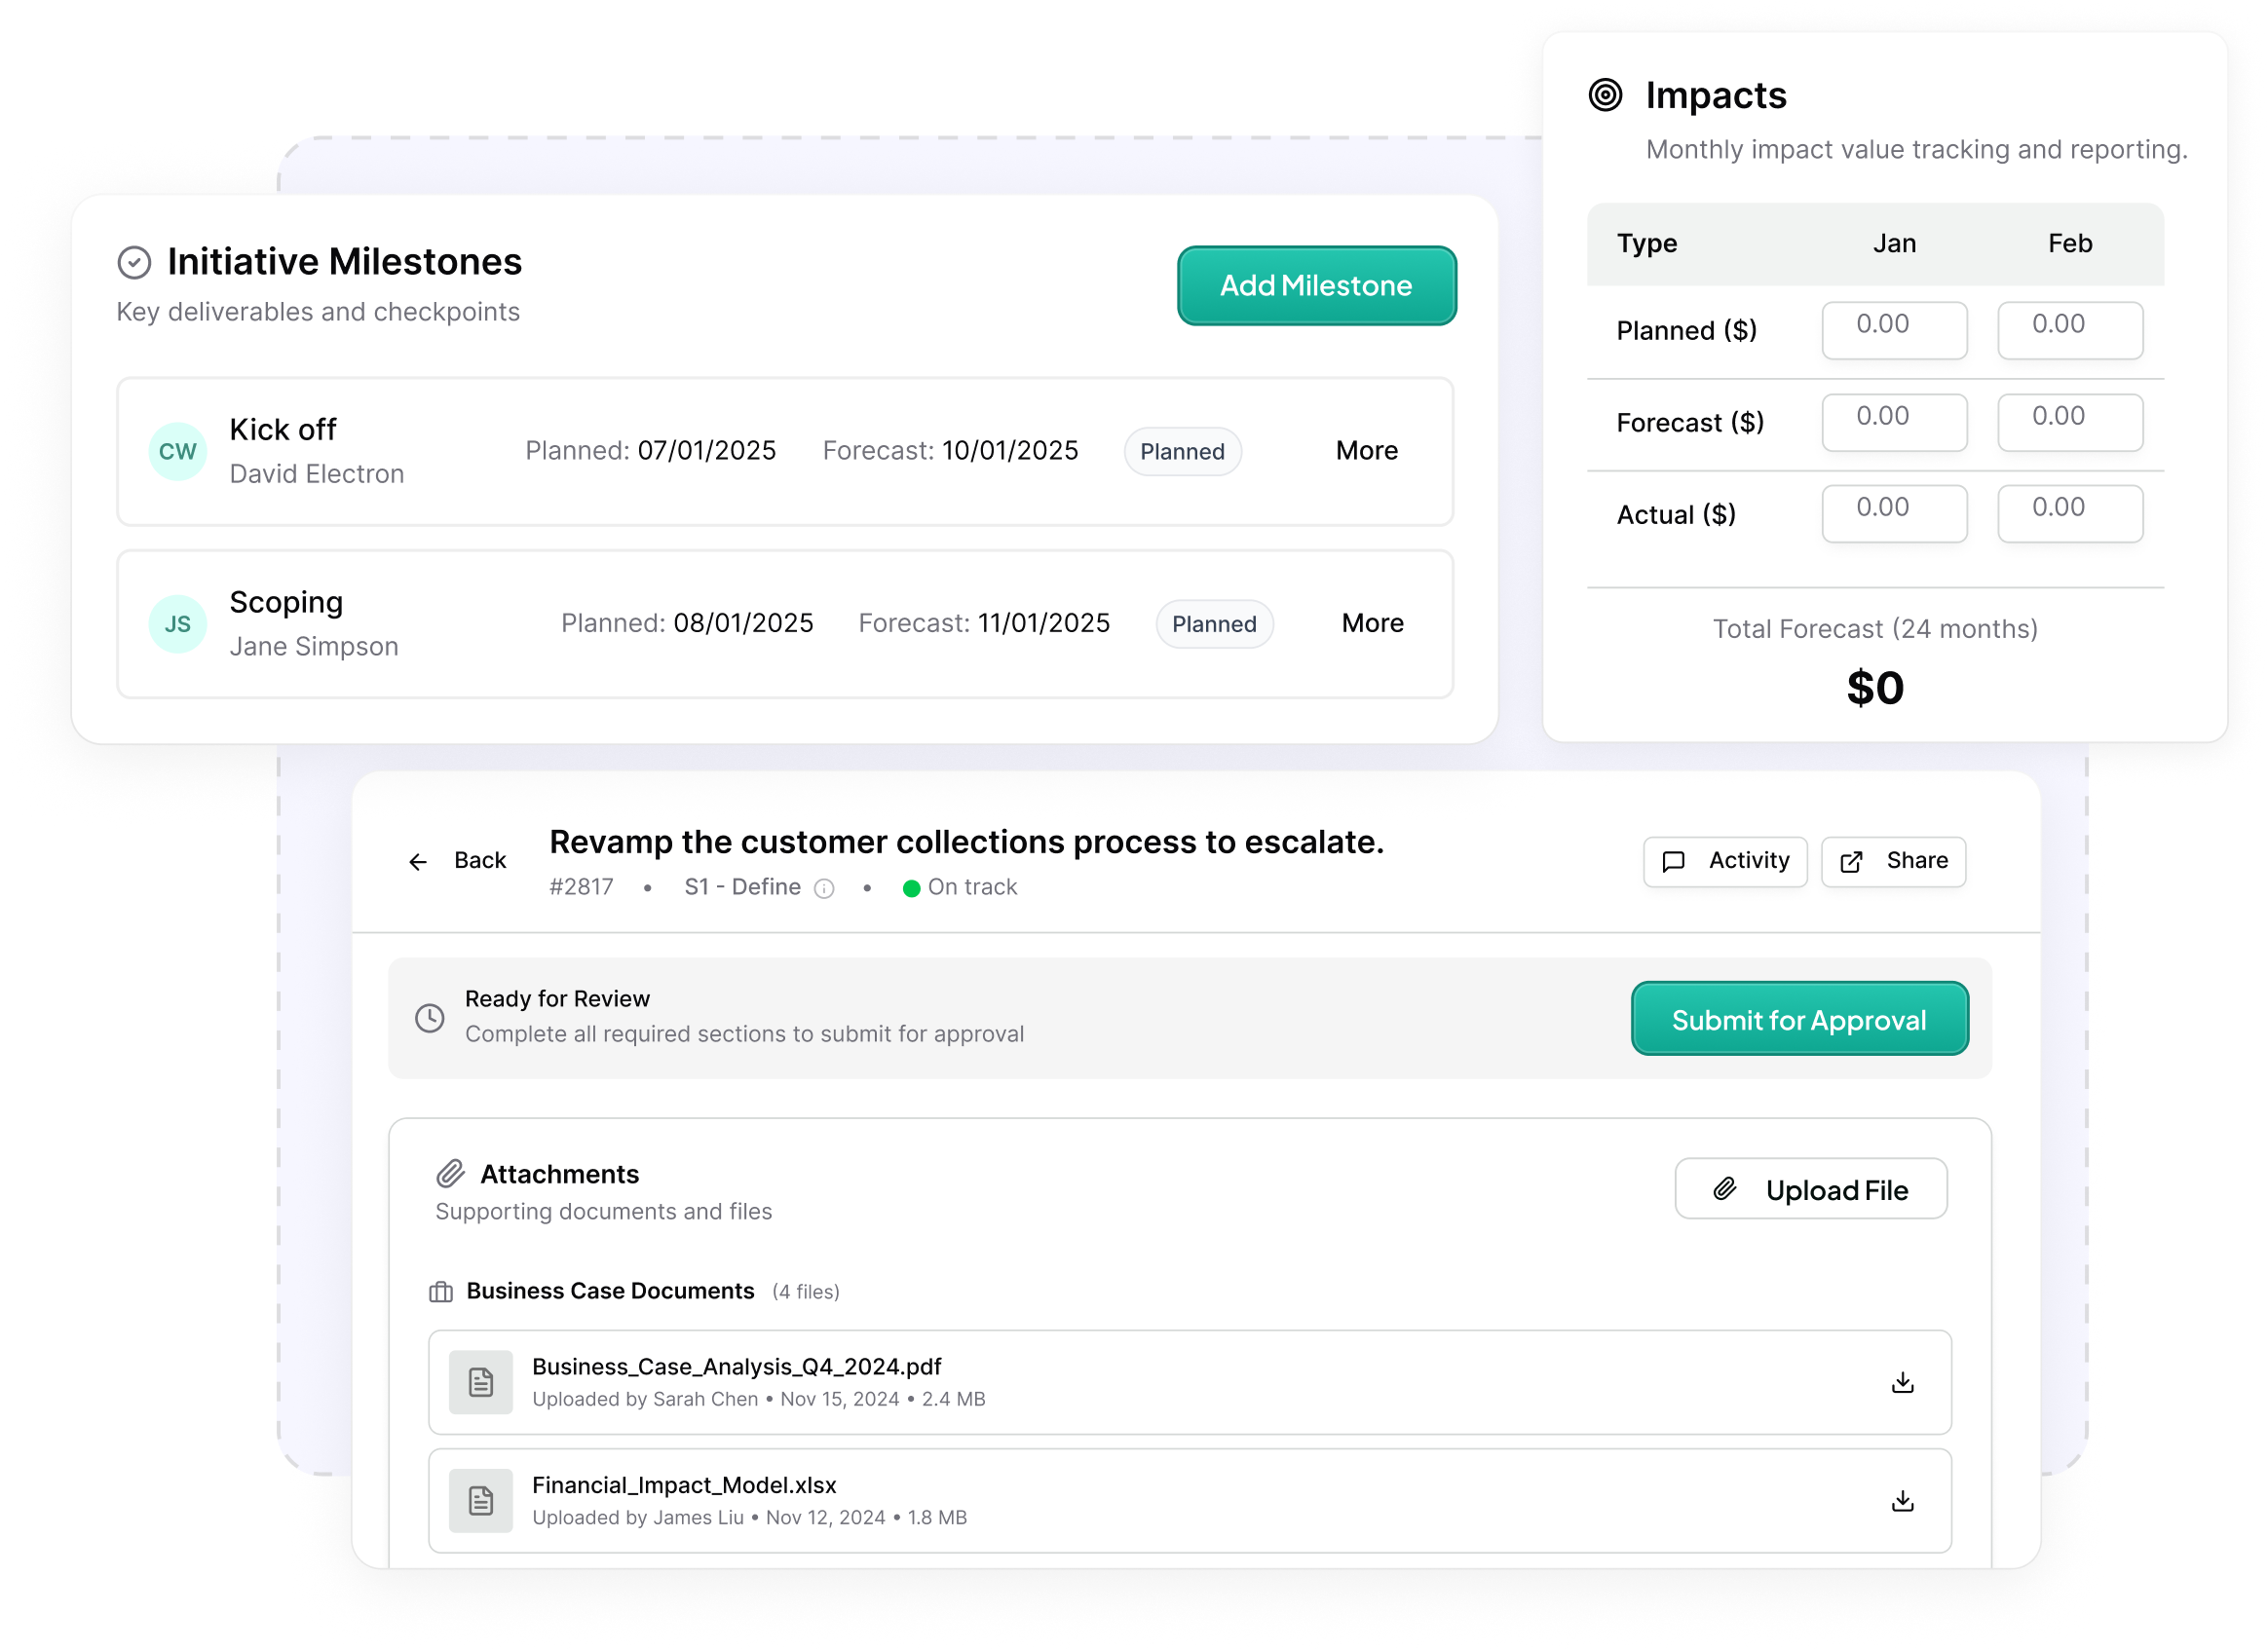Click the Impacts target icon
Viewport: 2268px width, 1650px height.
(x=1605, y=95)
